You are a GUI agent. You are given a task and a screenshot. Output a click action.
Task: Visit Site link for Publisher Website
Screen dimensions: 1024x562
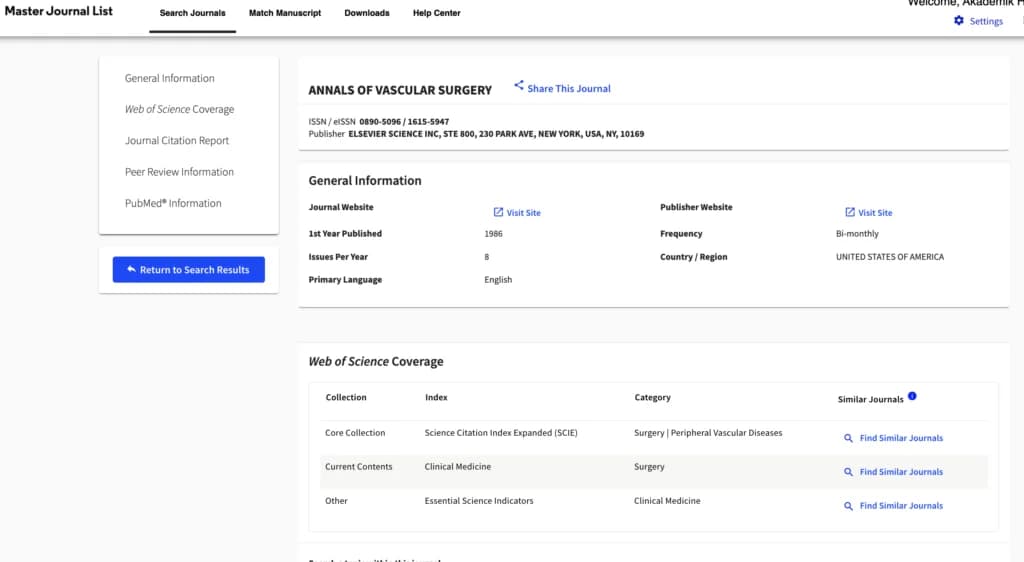click(875, 213)
